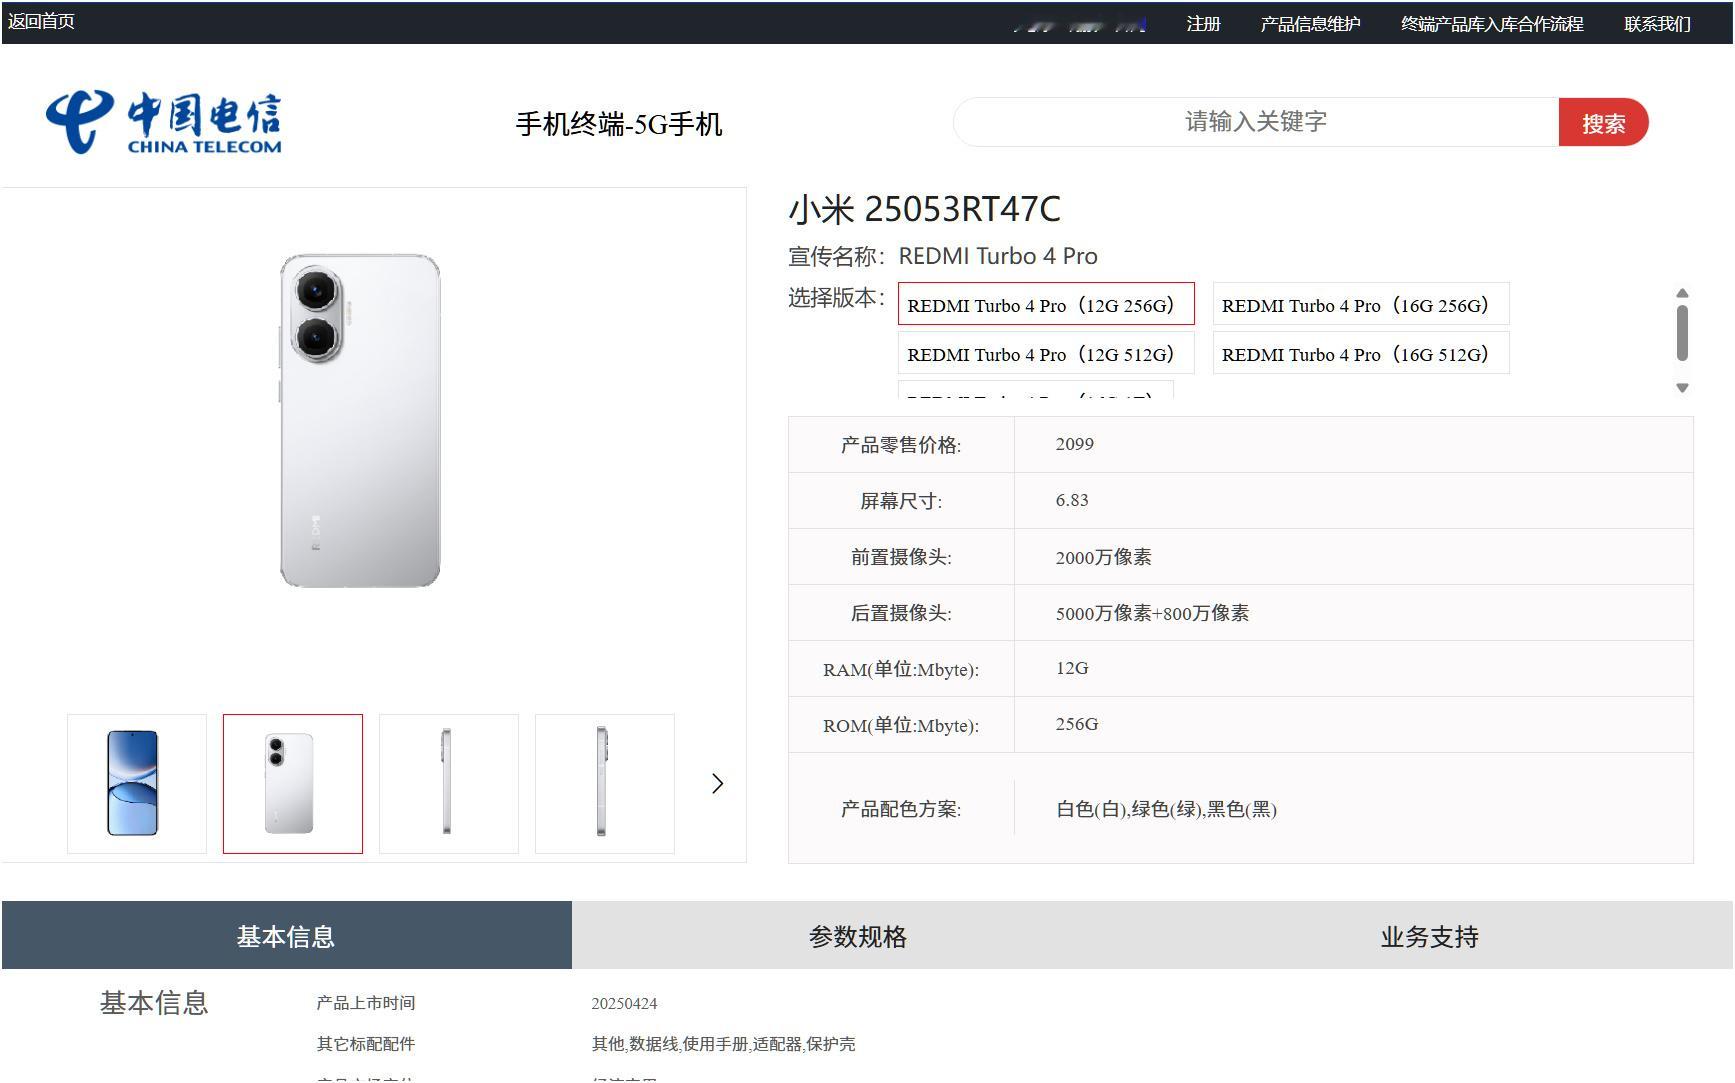Viewport: 1735px width, 1083px height.
Task: Show next product thumbnails with right chevron
Action: click(x=717, y=784)
